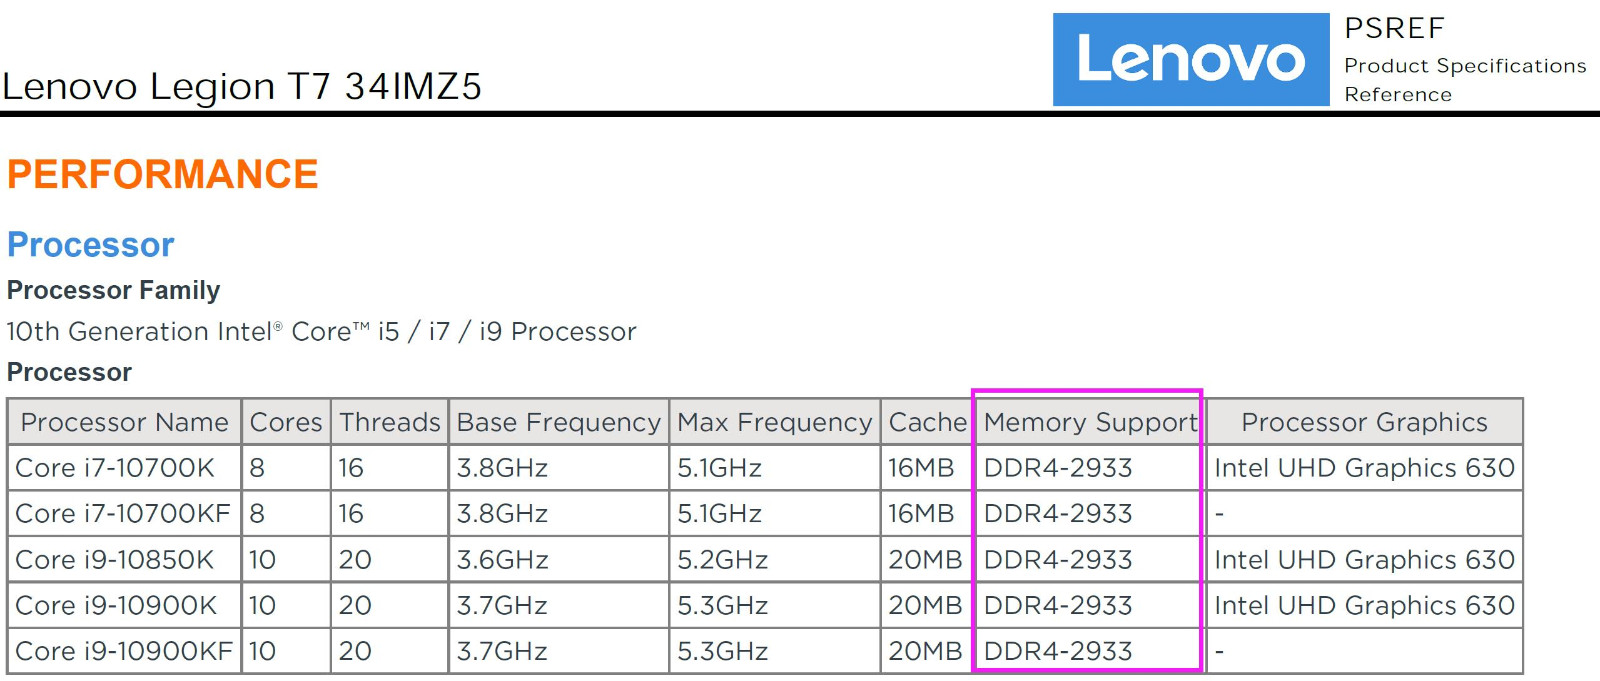
Task: Select the Processor Family bold label
Action: [113, 290]
